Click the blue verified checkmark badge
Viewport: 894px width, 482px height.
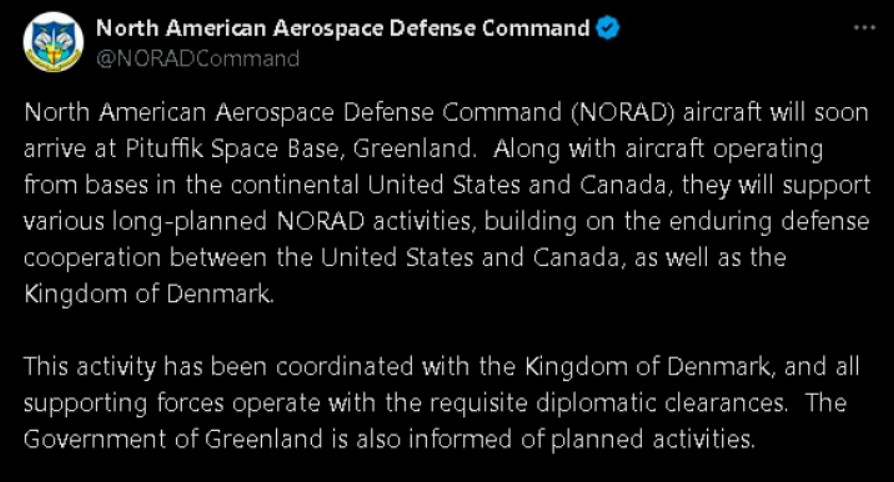click(x=607, y=29)
